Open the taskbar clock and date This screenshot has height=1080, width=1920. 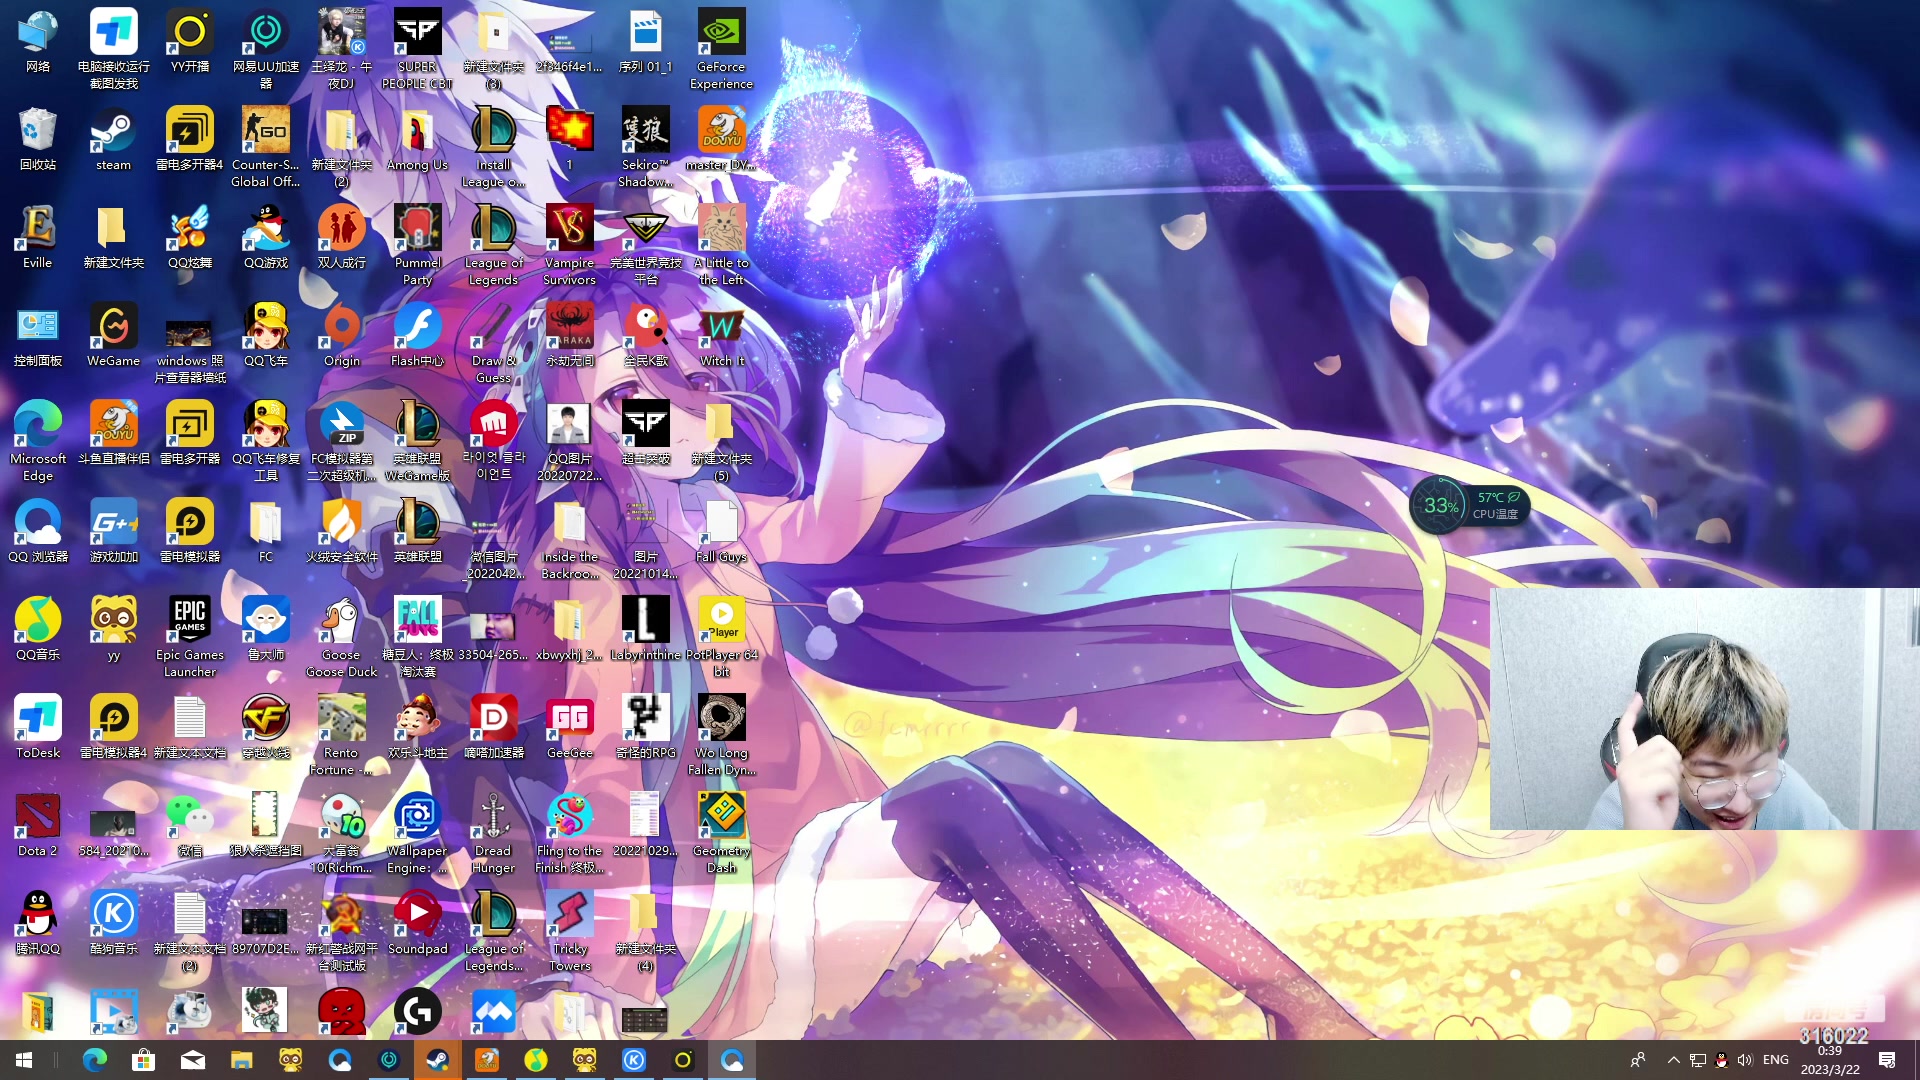[x=1830, y=1060]
